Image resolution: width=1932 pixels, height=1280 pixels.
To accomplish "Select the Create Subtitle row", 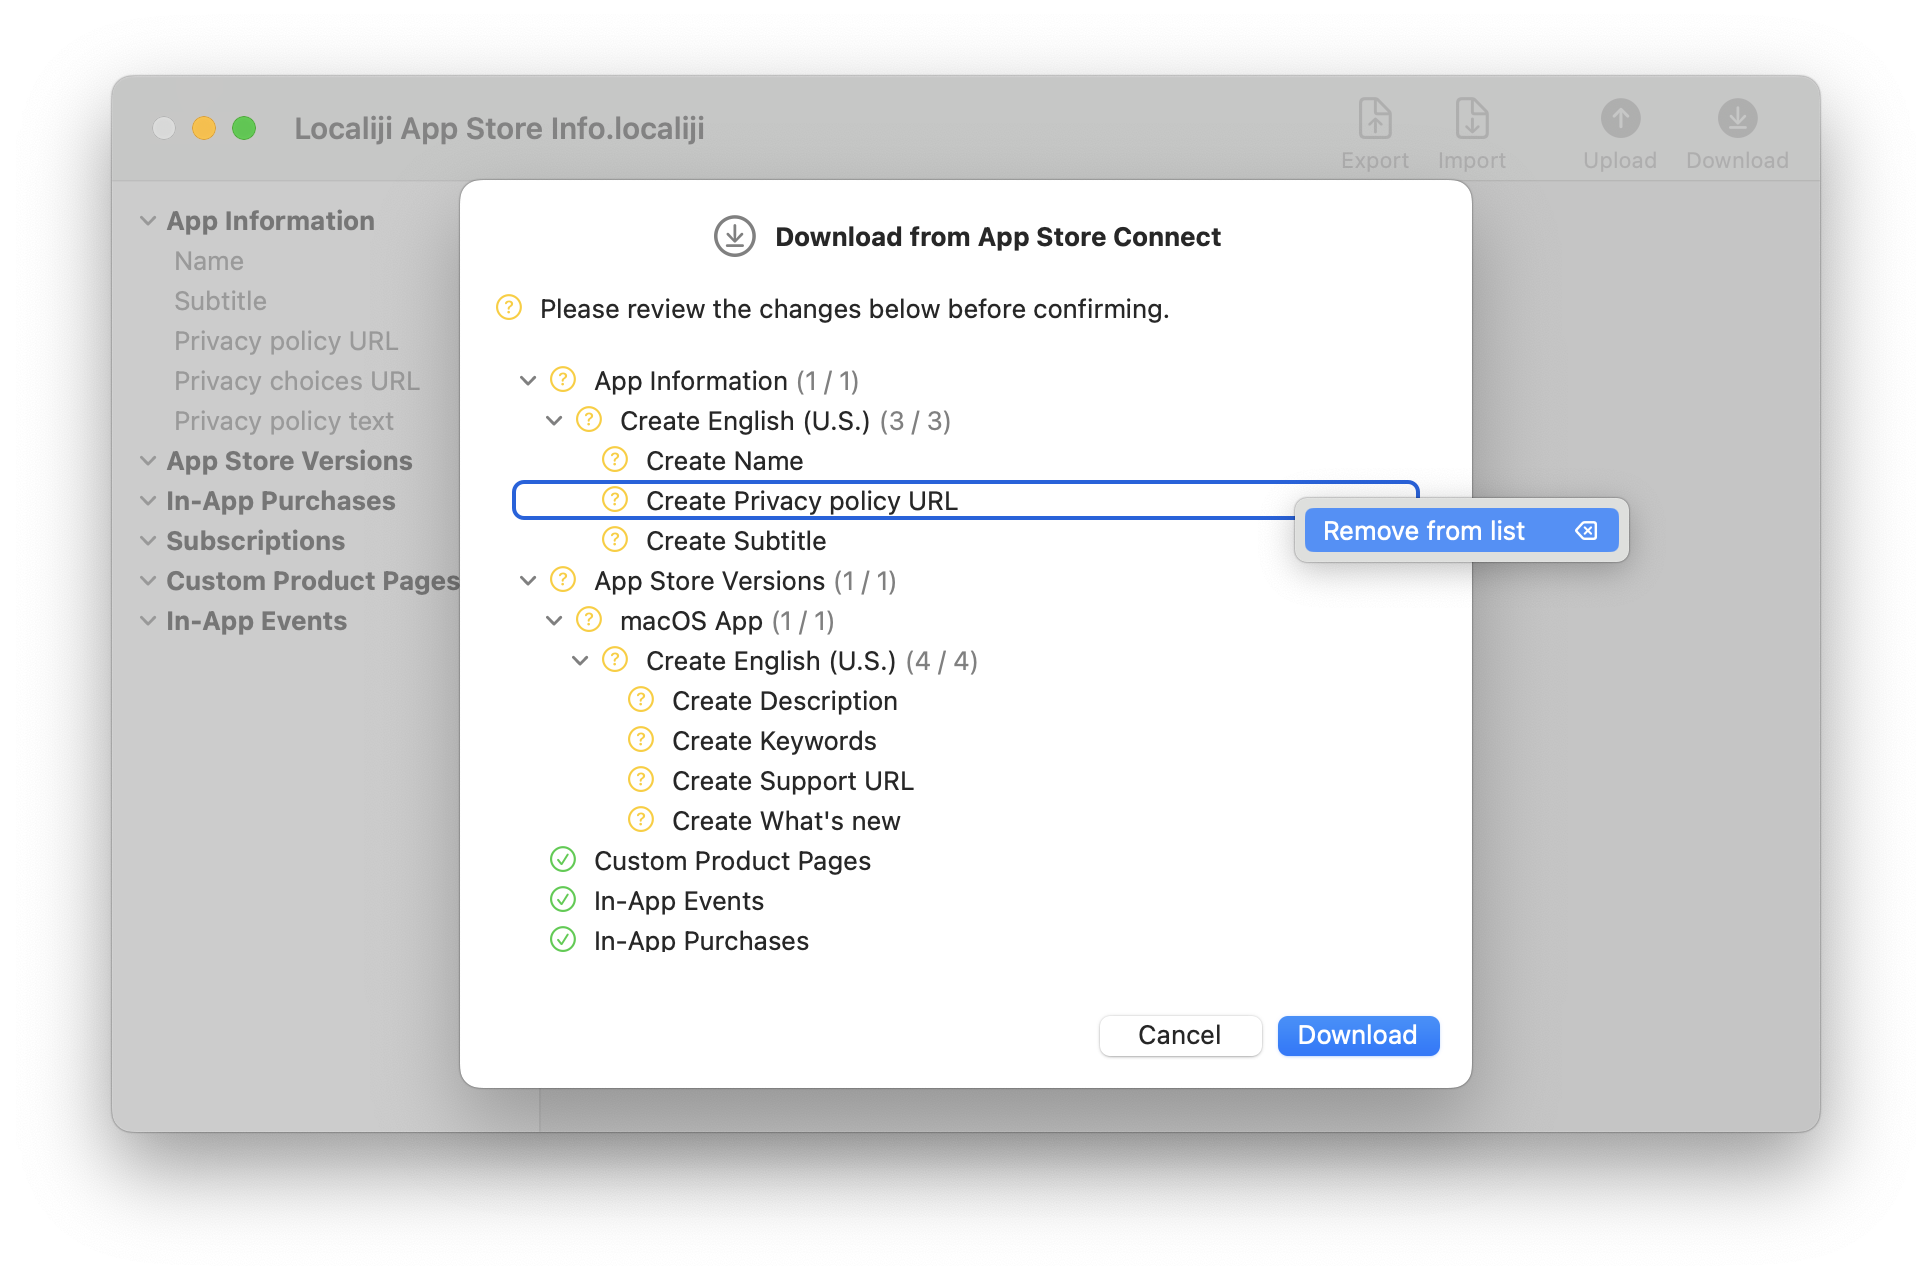I will [x=966, y=540].
